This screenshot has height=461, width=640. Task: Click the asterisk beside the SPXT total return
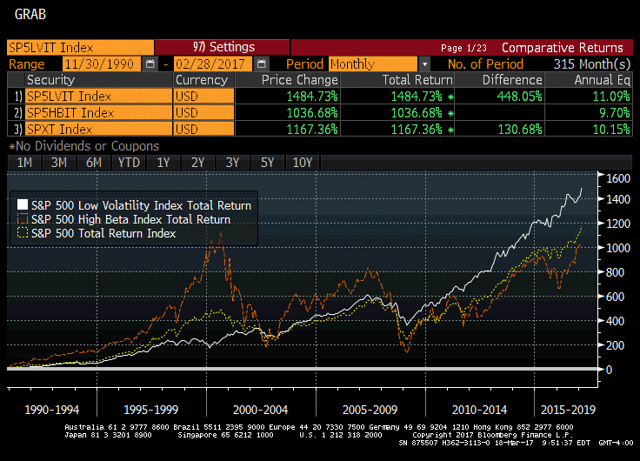(x=450, y=130)
